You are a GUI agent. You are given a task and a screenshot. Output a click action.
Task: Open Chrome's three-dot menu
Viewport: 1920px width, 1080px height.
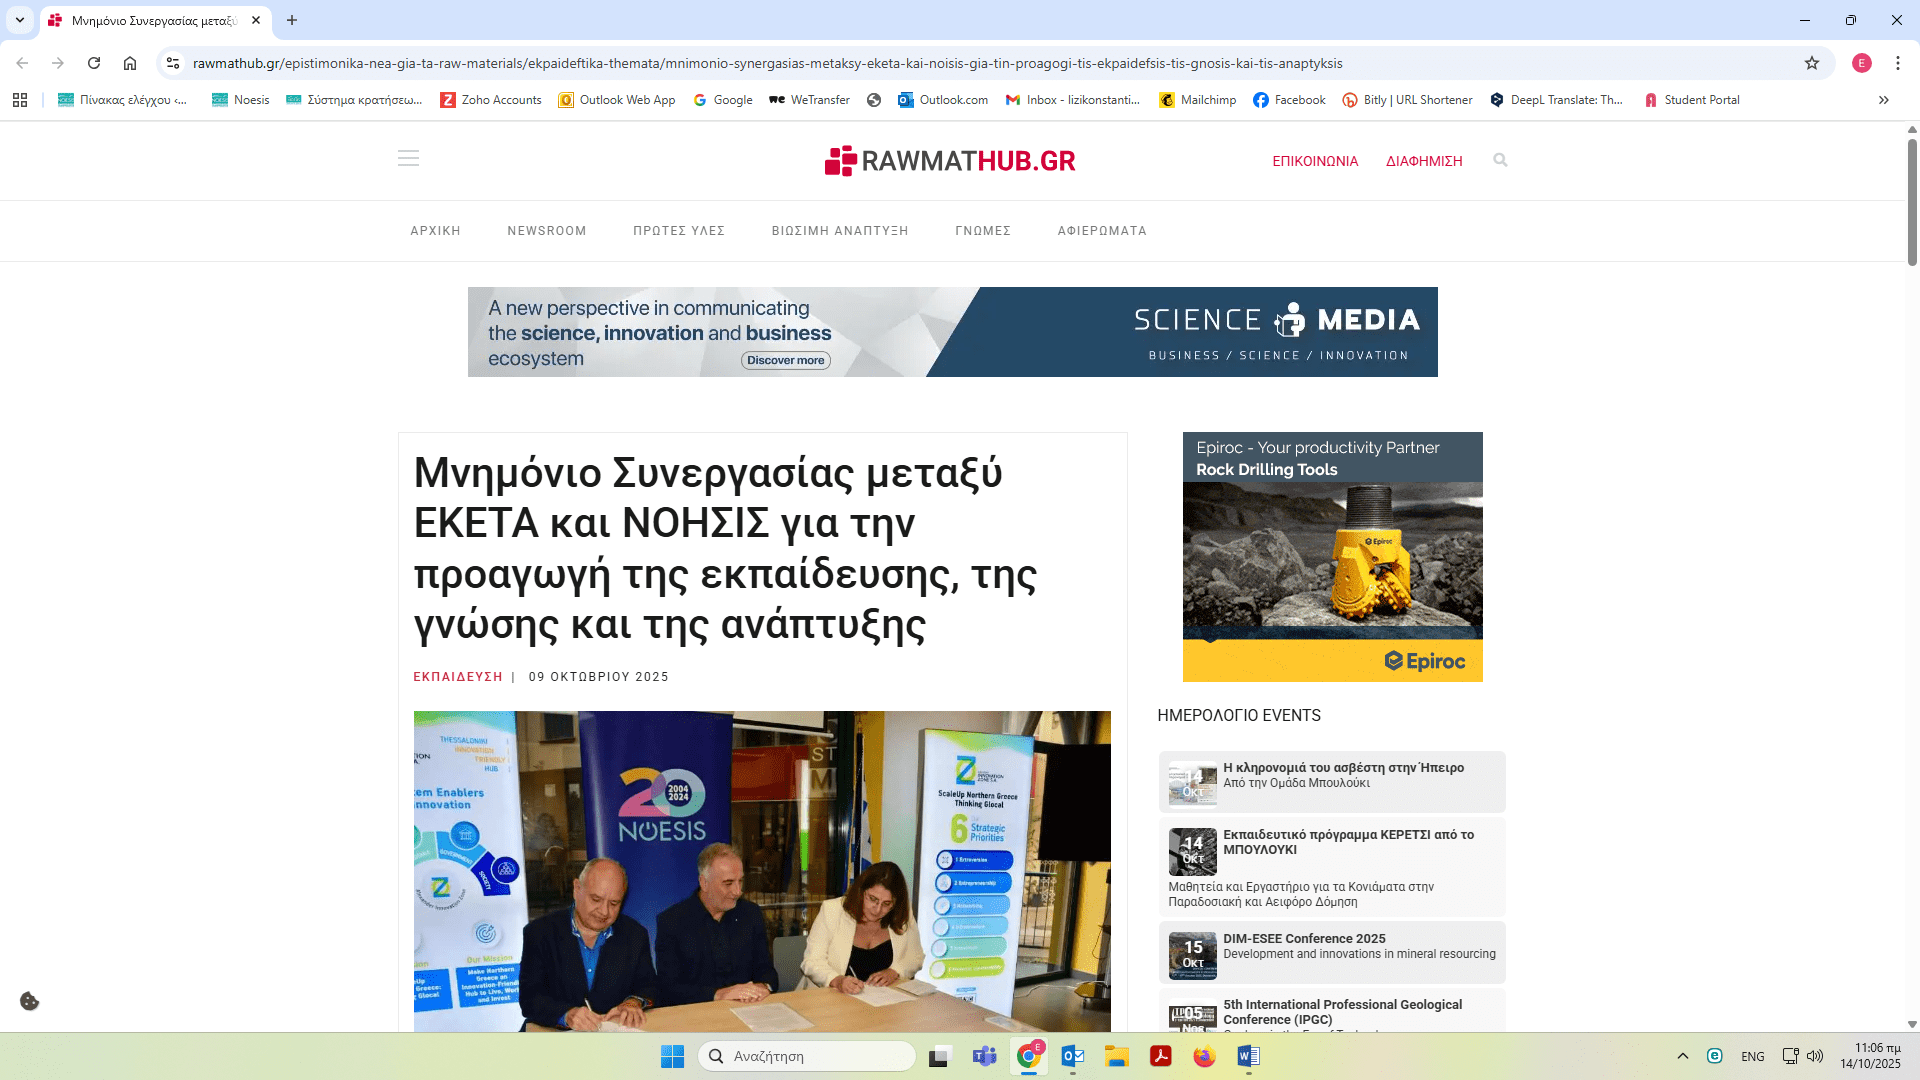click(x=1898, y=63)
